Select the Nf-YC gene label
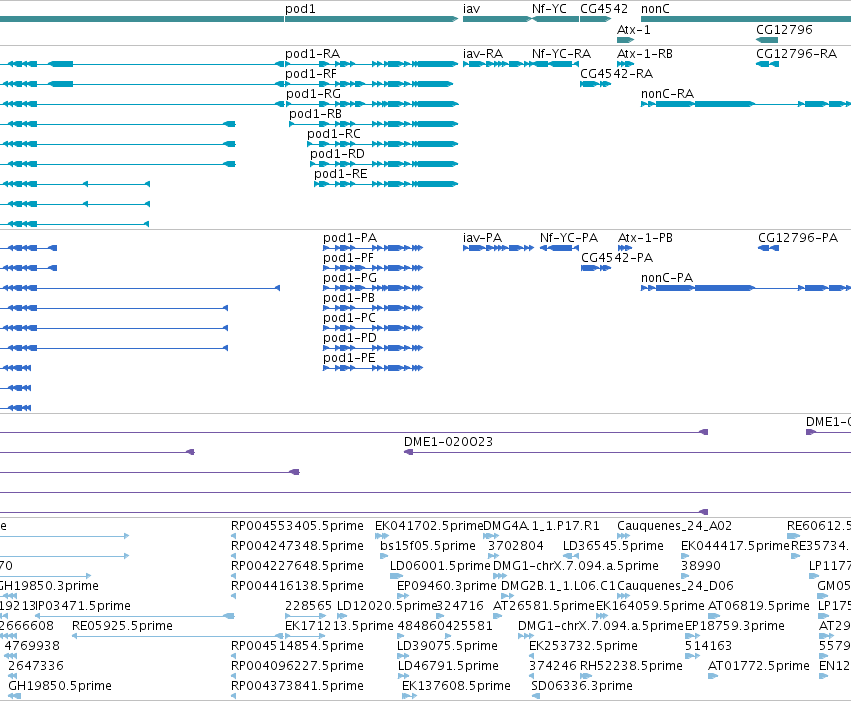Viewport: 851px width, 701px height. 549,9
